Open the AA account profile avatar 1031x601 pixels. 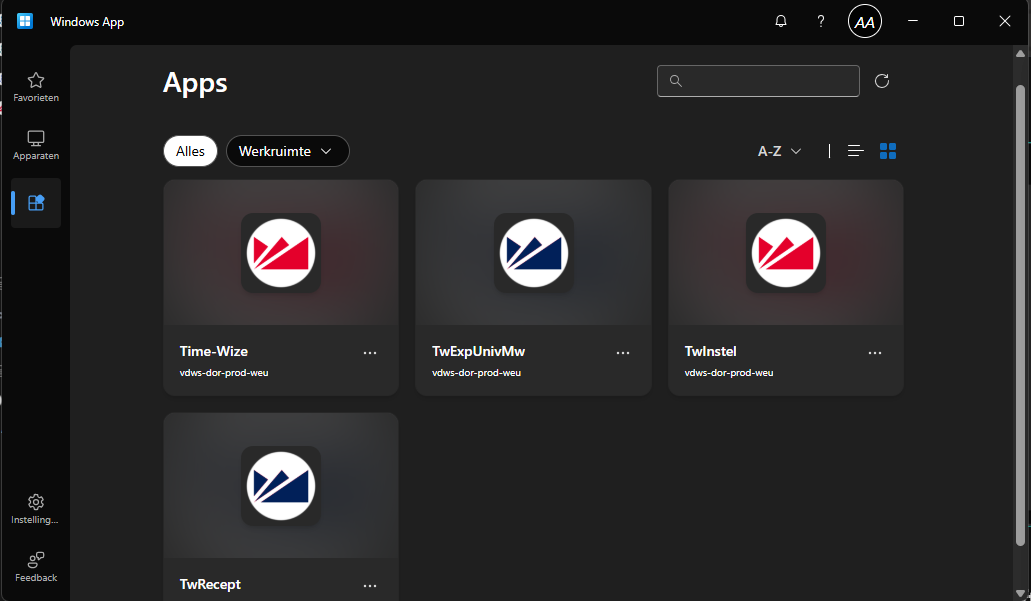[x=864, y=21]
